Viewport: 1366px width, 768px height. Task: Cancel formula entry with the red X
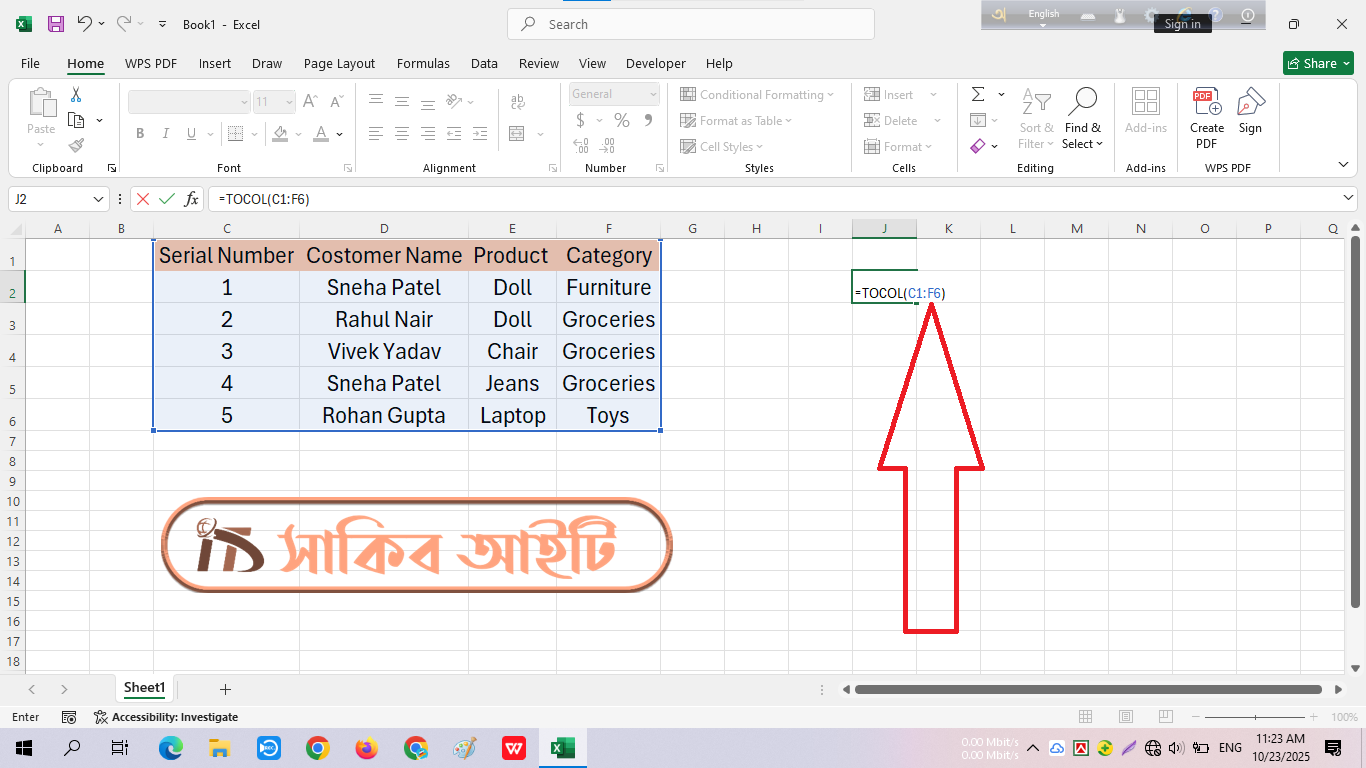point(143,199)
